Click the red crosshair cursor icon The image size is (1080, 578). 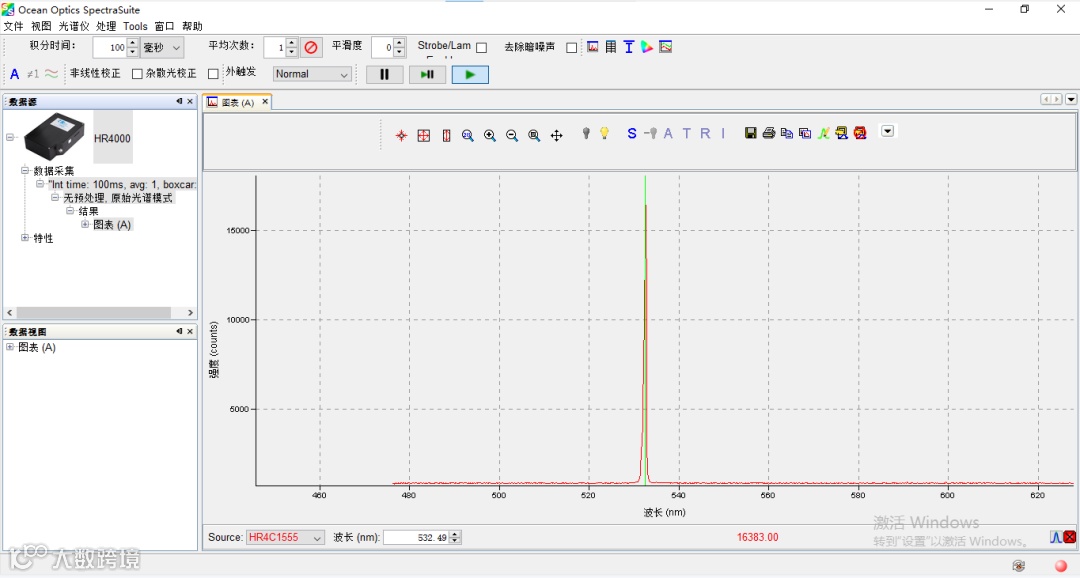pos(402,135)
